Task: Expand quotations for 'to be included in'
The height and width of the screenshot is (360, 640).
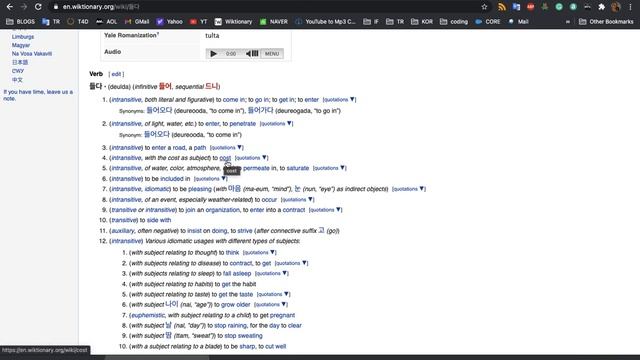Action: pyautogui.click(x=210, y=179)
